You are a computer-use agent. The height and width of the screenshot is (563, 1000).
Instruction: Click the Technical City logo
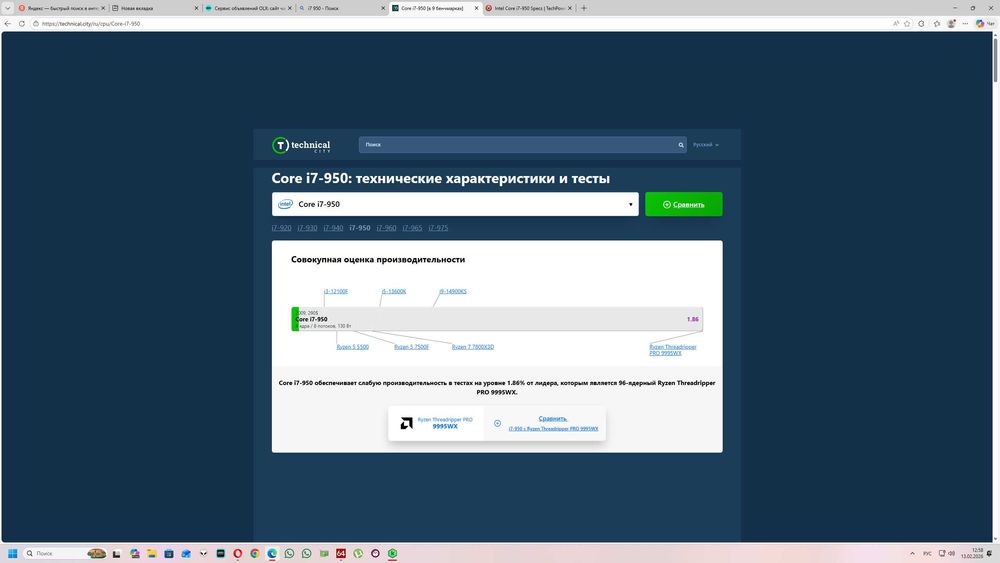pyautogui.click(x=301, y=145)
